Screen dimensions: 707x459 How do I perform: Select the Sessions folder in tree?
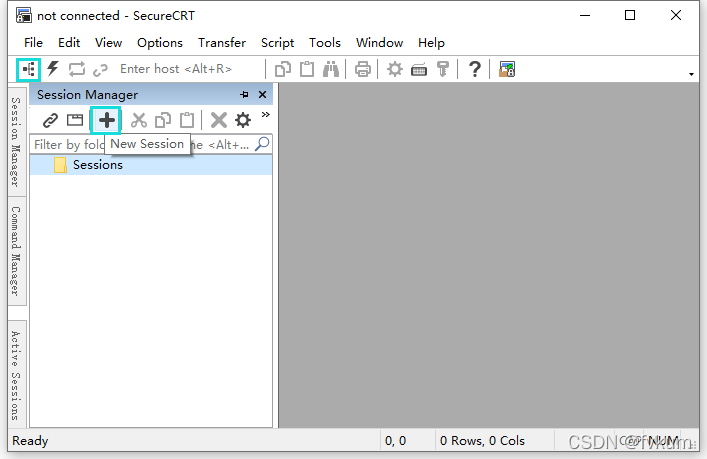coord(151,165)
